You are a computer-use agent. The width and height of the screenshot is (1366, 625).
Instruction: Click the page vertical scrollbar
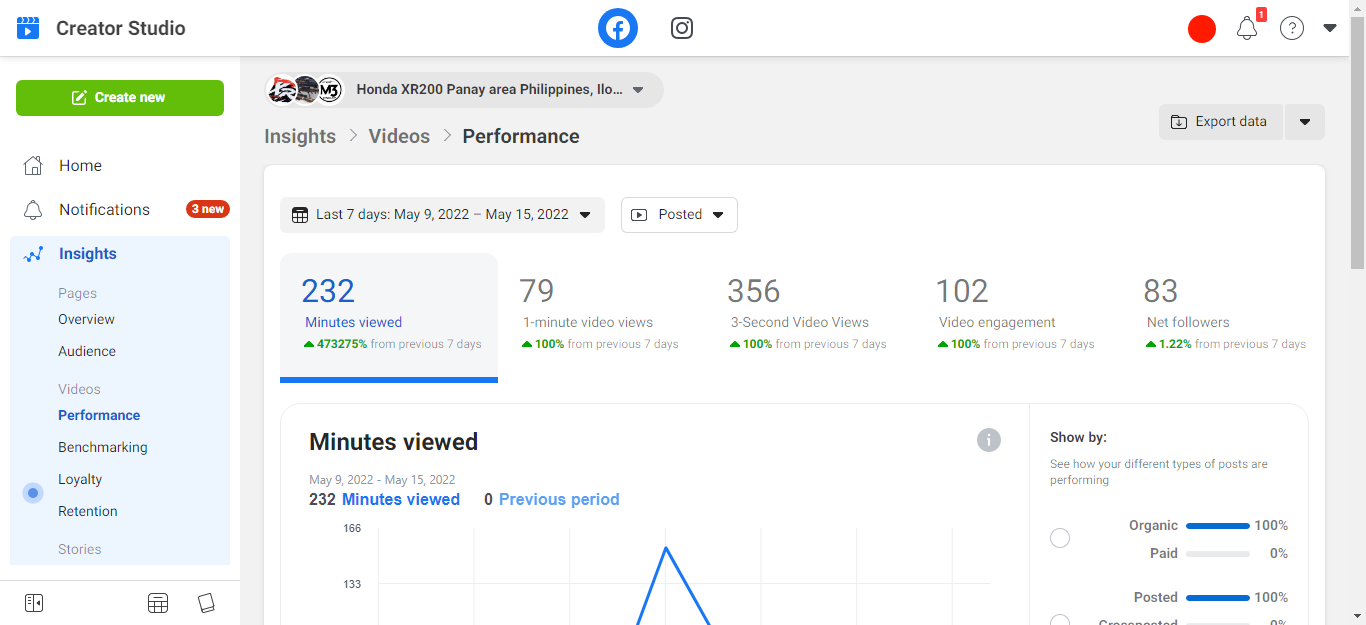click(x=1357, y=142)
